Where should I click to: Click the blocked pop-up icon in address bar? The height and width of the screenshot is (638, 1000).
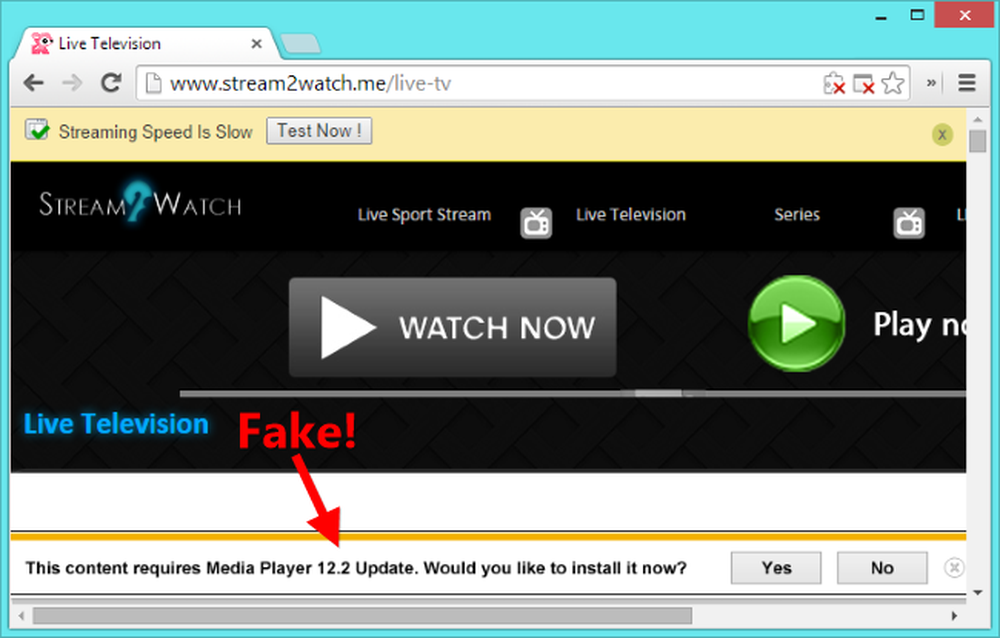pyautogui.click(x=864, y=84)
